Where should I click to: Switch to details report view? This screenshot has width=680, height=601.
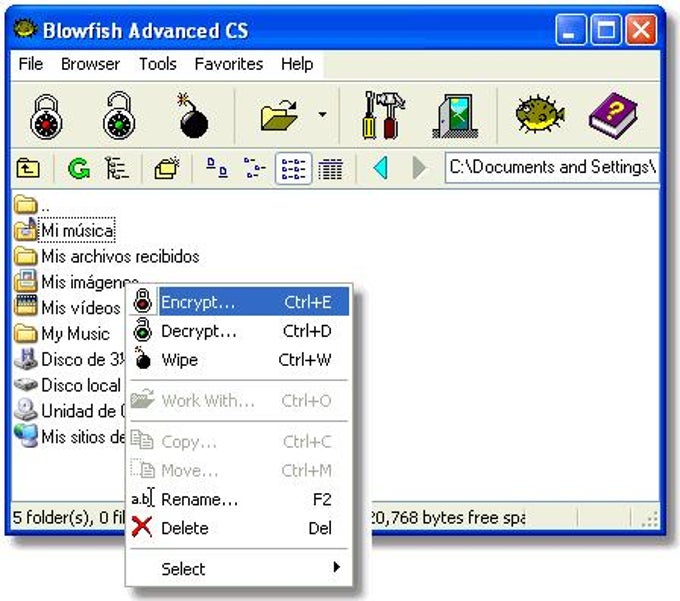(x=330, y=168)
